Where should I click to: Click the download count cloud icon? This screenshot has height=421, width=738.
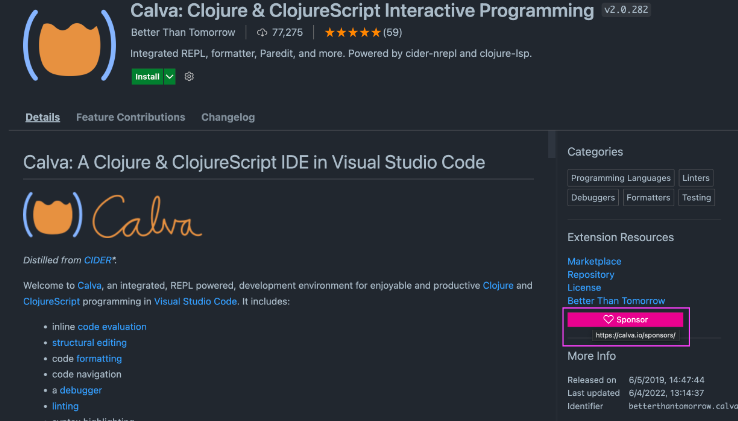262,32
